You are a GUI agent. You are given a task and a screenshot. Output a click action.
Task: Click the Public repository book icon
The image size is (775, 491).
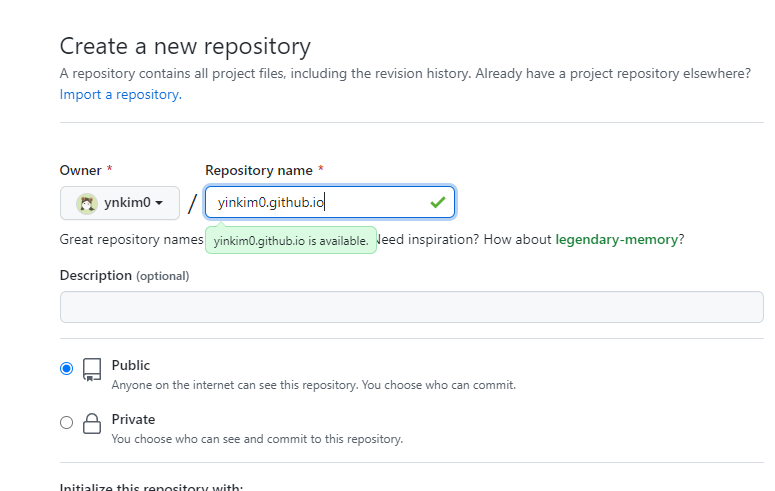coord(92,370)
